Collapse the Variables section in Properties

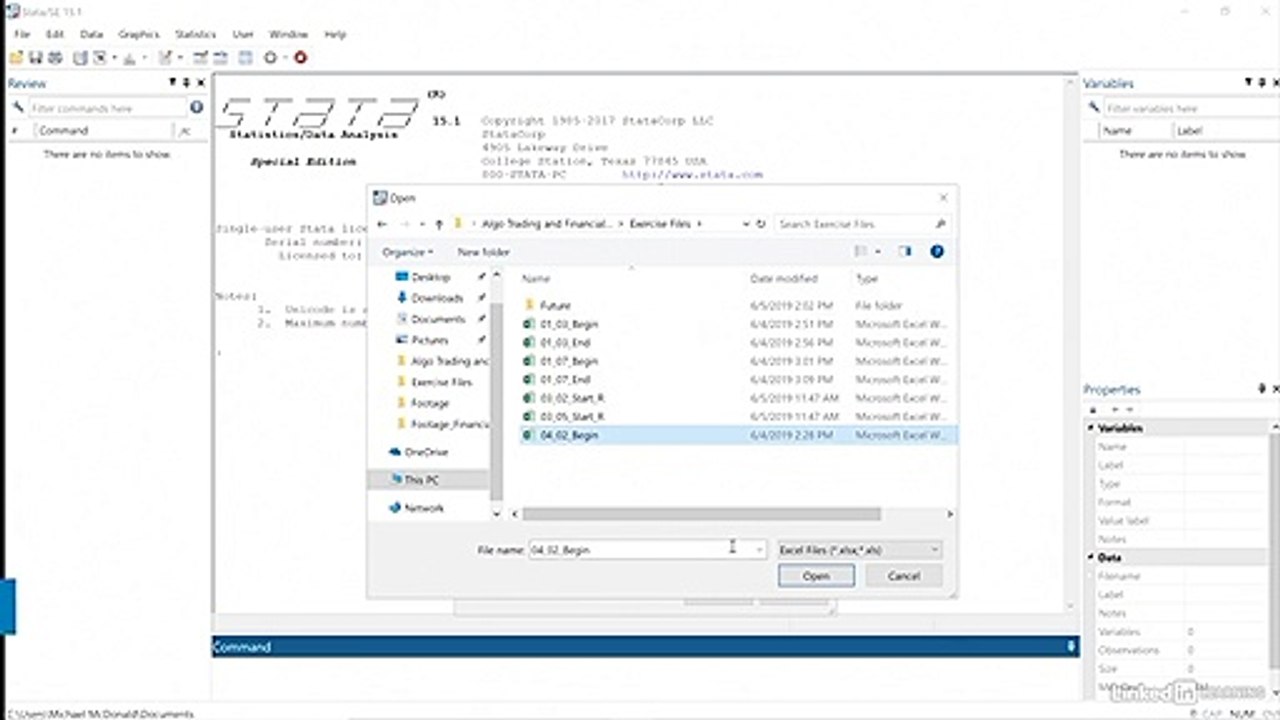point(1092,428)
